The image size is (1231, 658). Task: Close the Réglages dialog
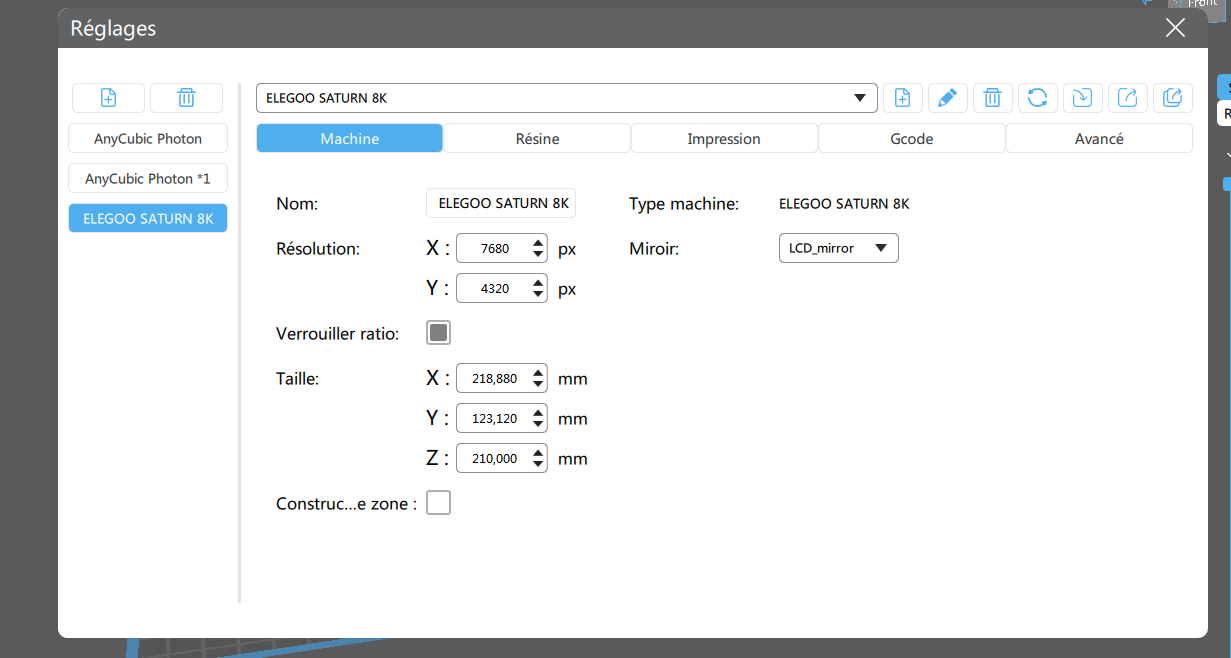[x=1175, y=28]
